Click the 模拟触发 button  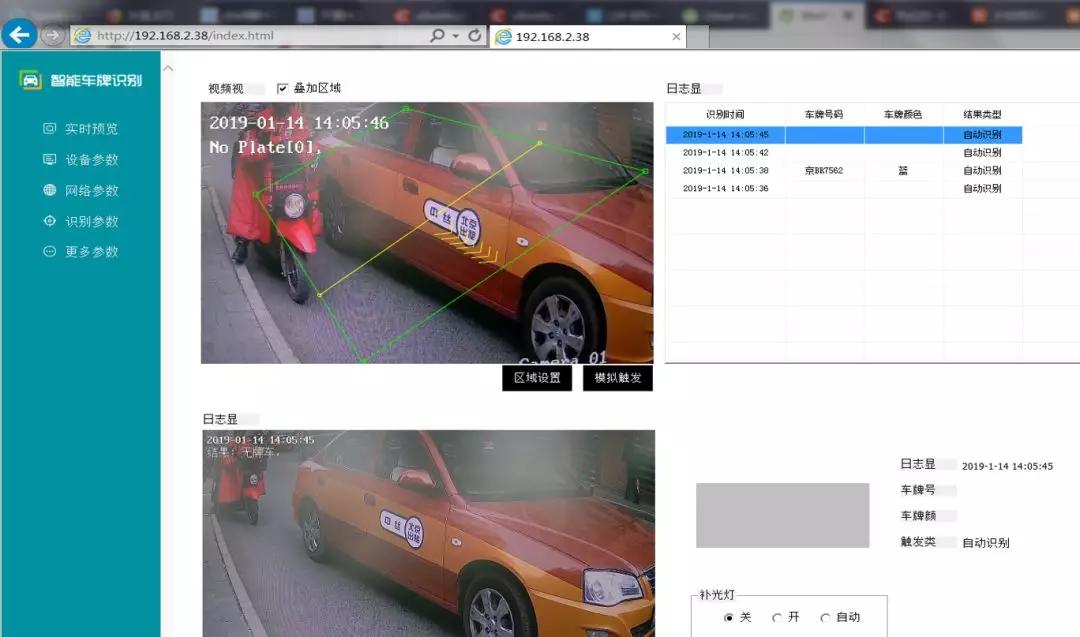point(618,378)
